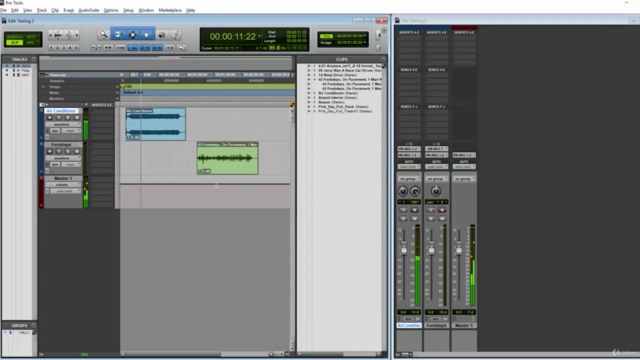
Task: Open the Edit menu
Action: pyautogui.click(x=15, y=10)
